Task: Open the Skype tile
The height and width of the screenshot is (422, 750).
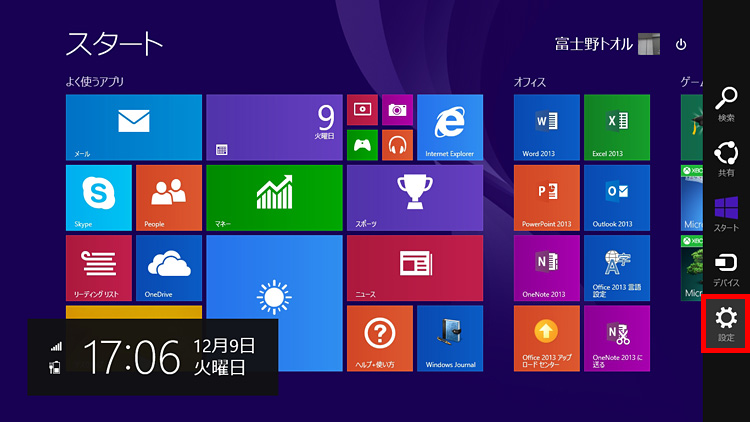Action: coord(99,198)
